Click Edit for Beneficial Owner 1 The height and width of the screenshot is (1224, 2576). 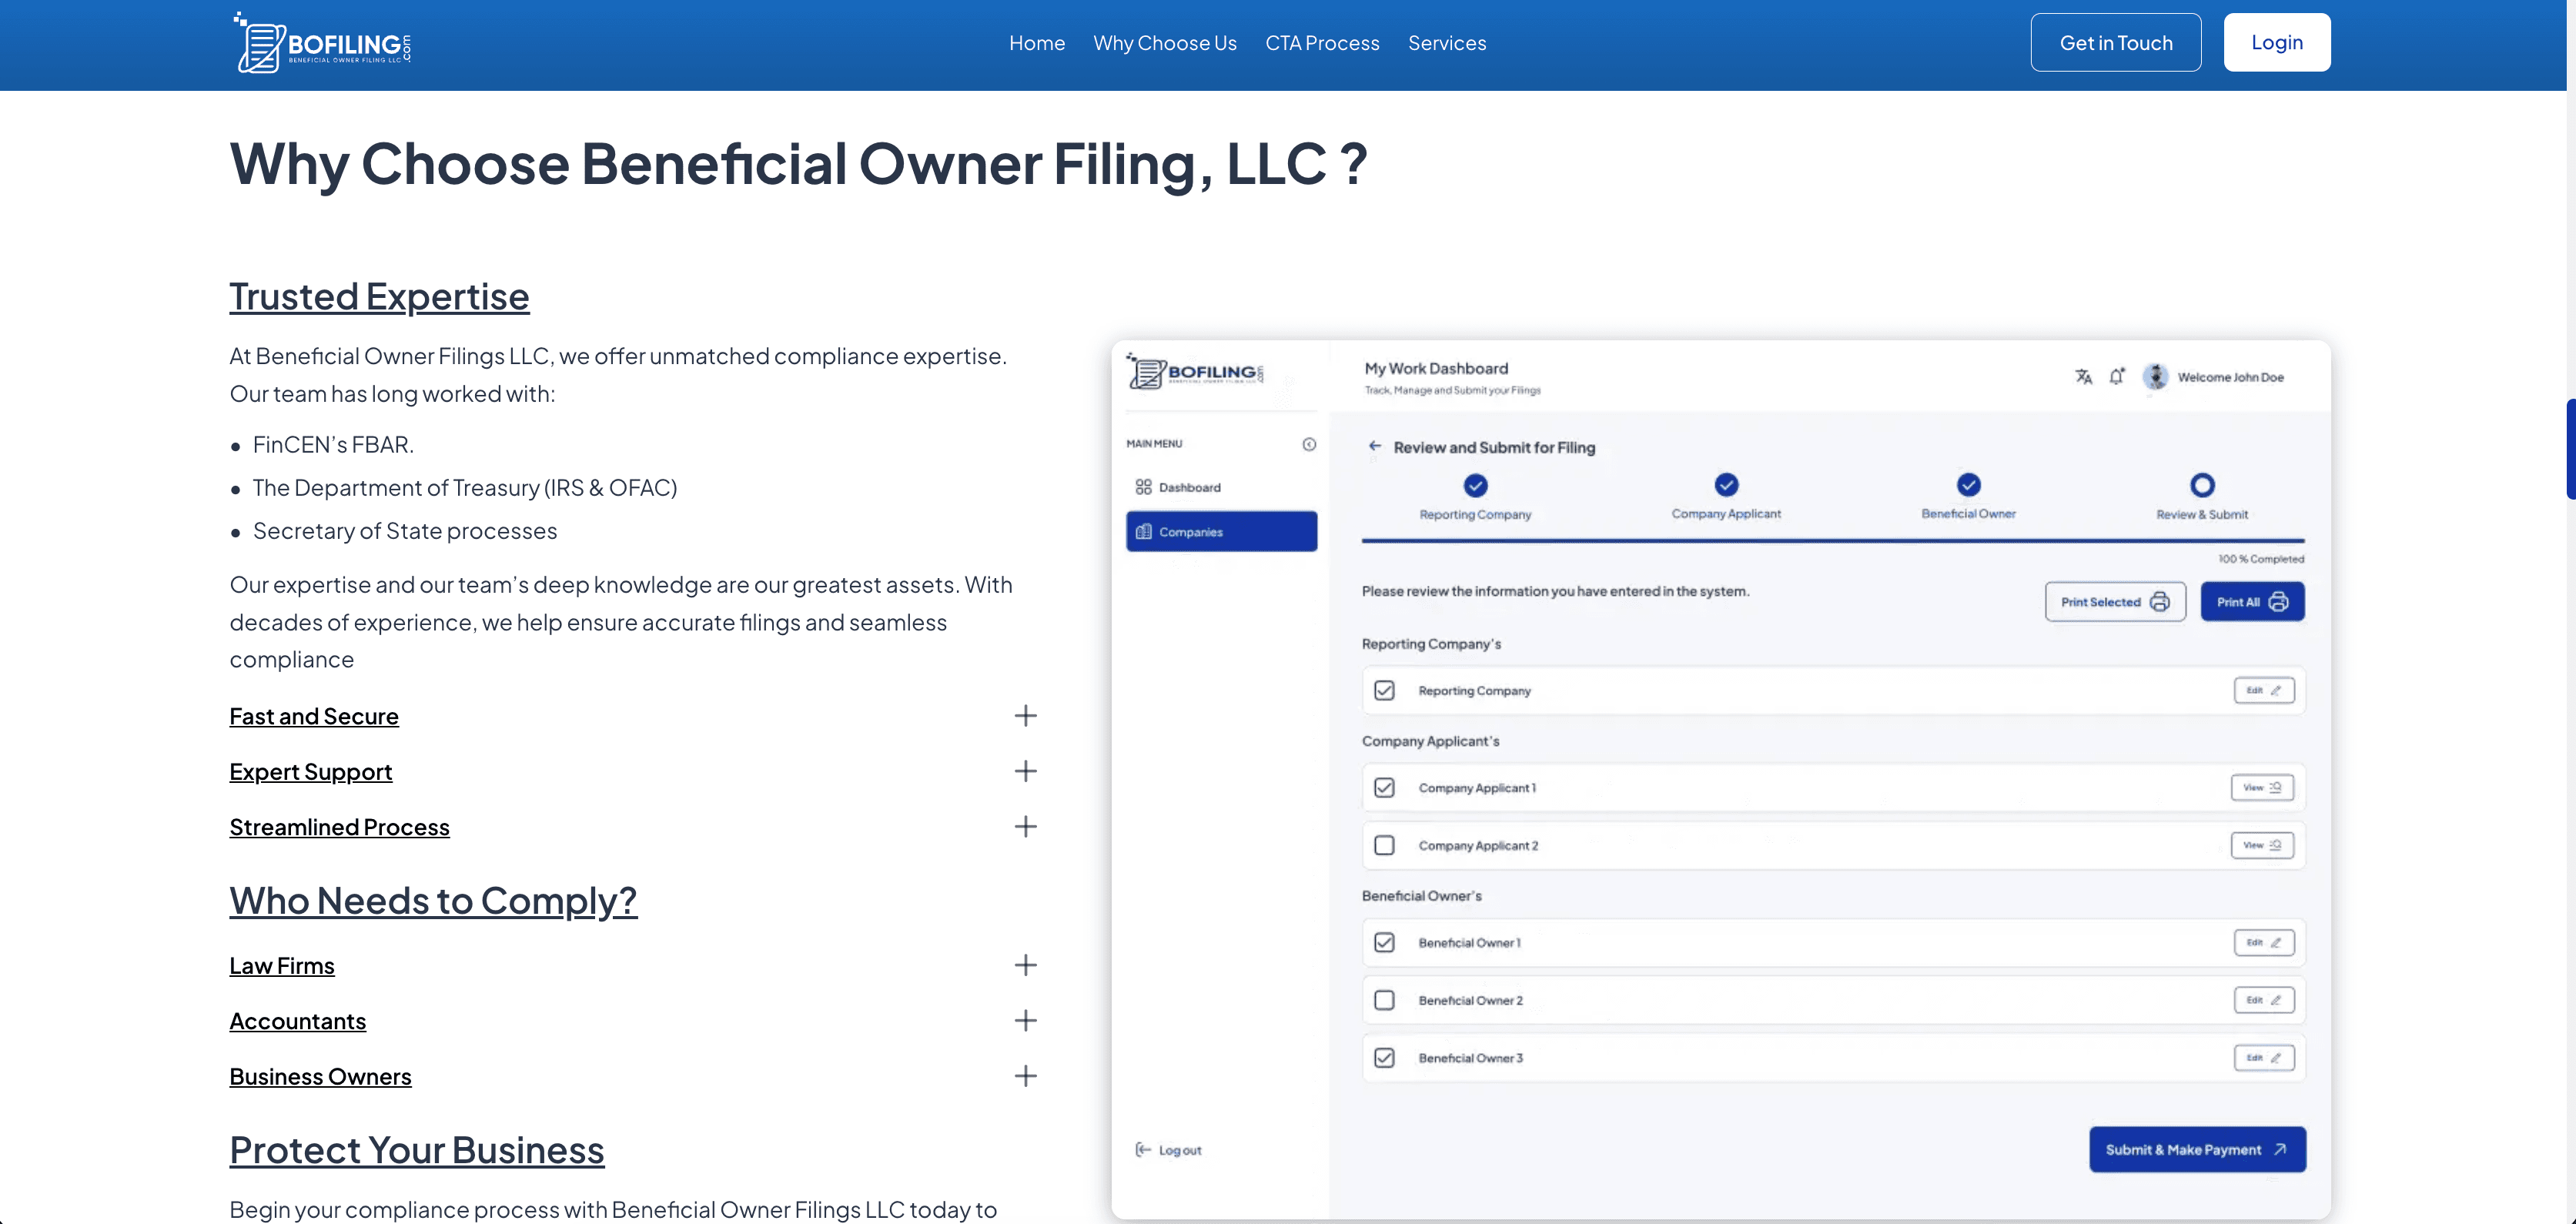[x=2264, y=942]
